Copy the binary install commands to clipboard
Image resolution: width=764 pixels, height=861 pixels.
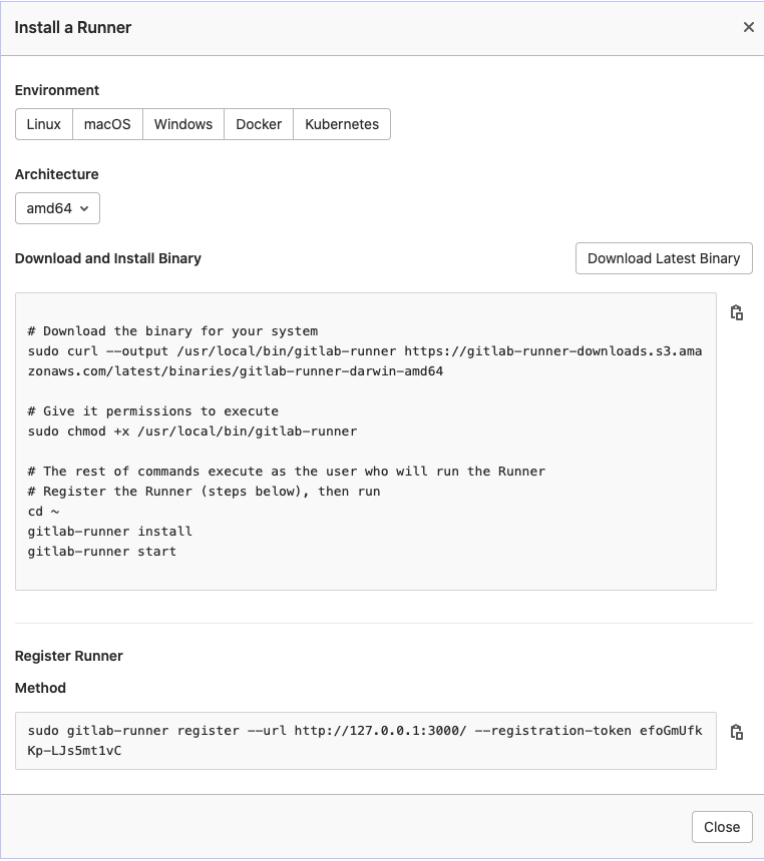click(x=737, y=313)
